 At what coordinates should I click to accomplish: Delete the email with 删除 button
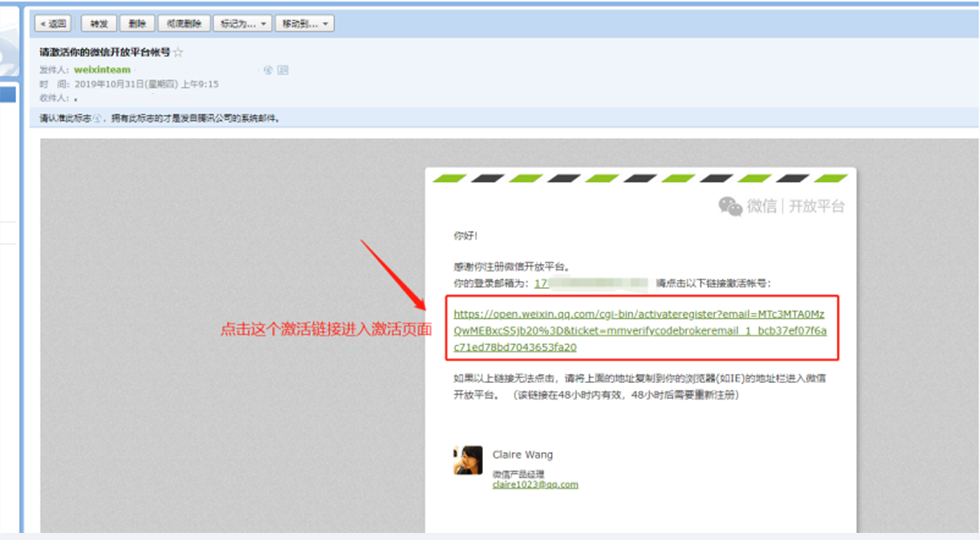pyautogui.click(x=137, y=24)
